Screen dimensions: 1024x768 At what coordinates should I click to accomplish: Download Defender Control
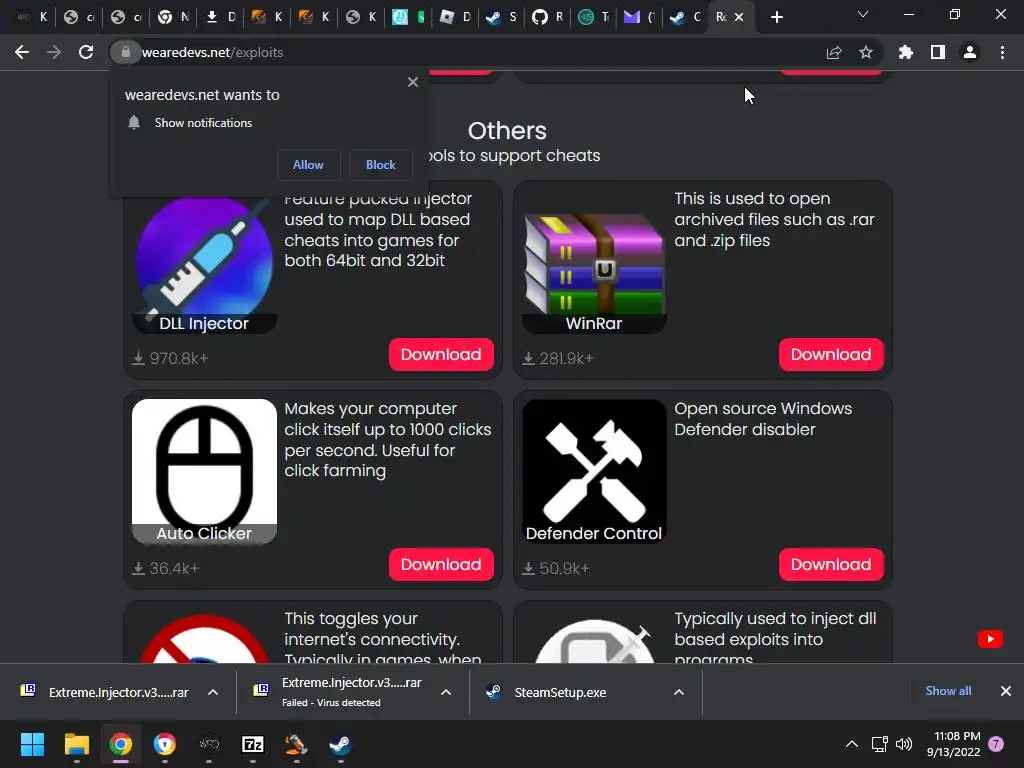click(x=831, y=565)
